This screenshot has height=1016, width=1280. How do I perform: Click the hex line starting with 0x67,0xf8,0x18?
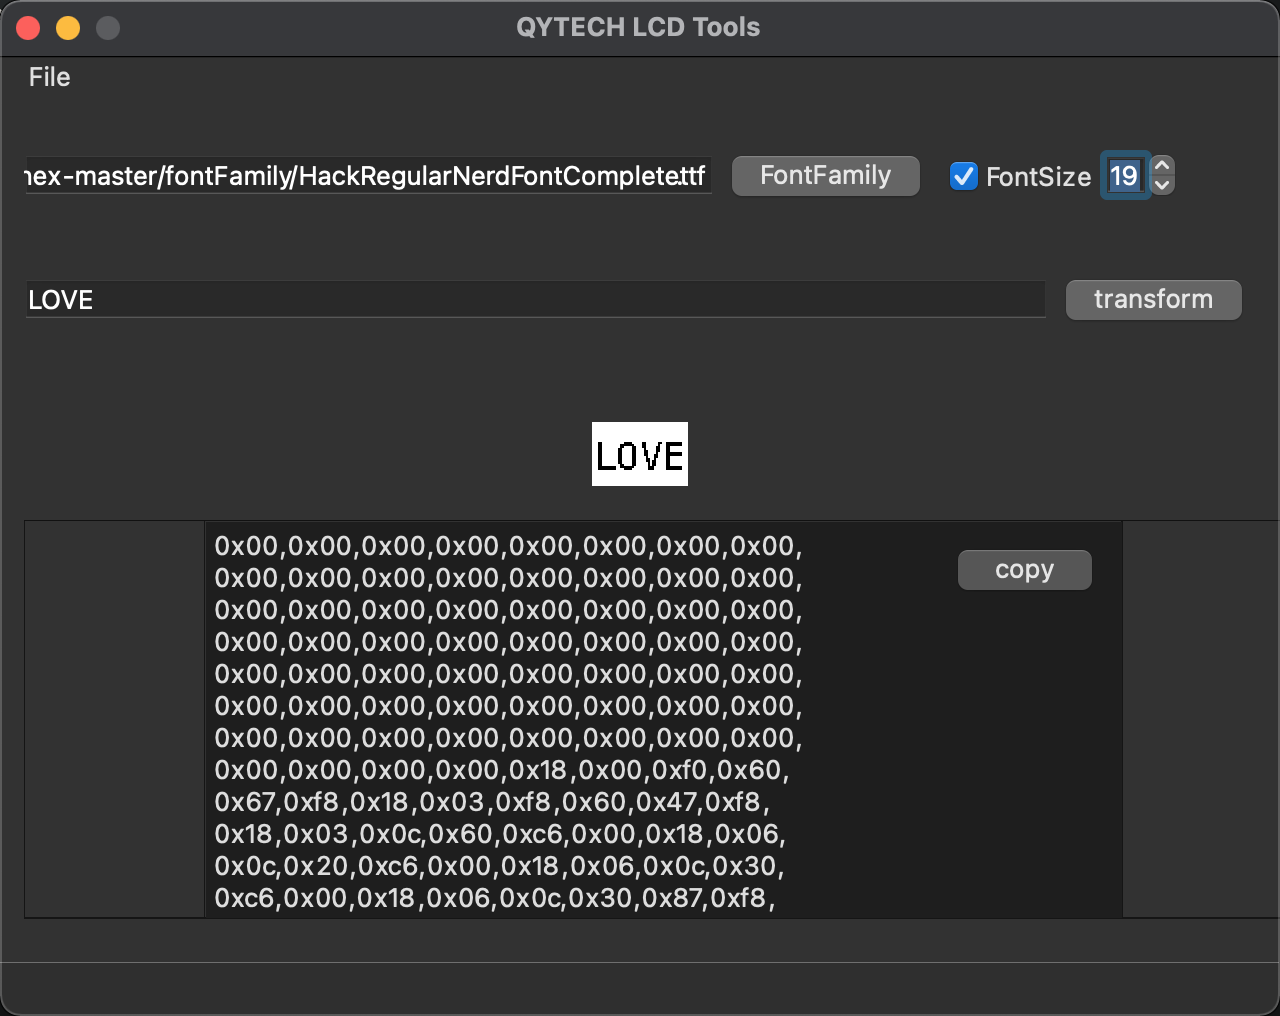click(492, 802)
